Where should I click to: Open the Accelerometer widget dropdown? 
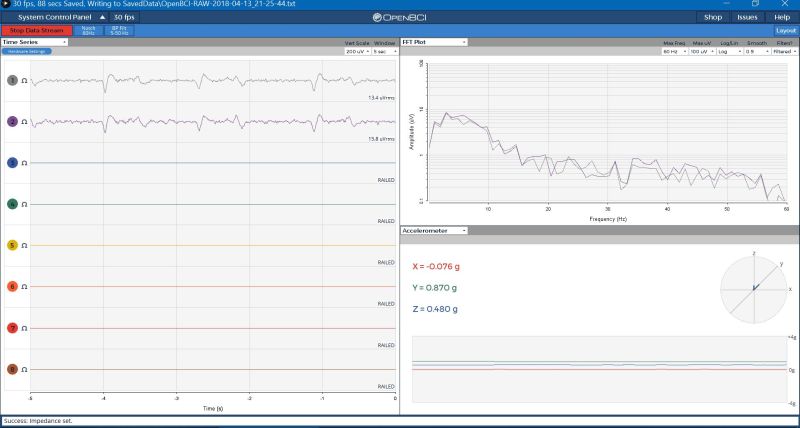tap(434, 231)
